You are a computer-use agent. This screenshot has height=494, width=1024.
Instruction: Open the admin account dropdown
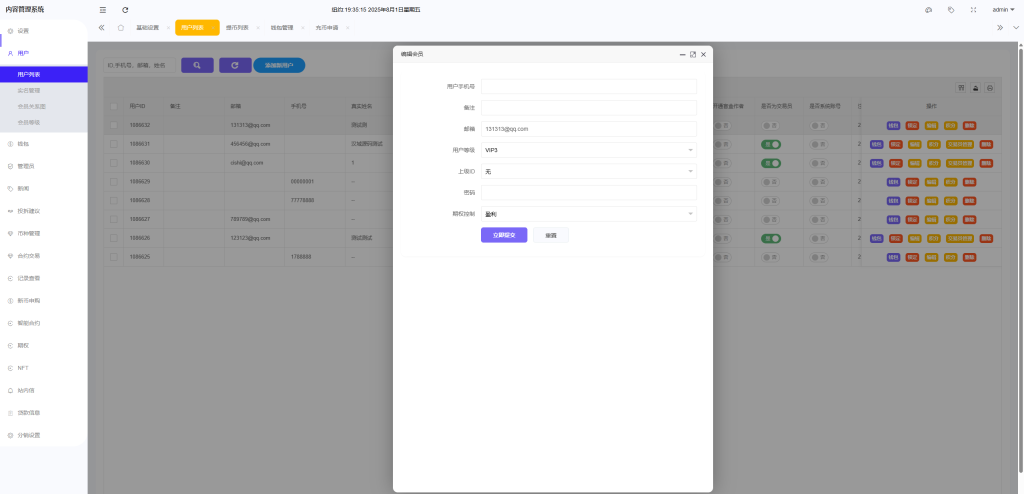point(1003,9)
